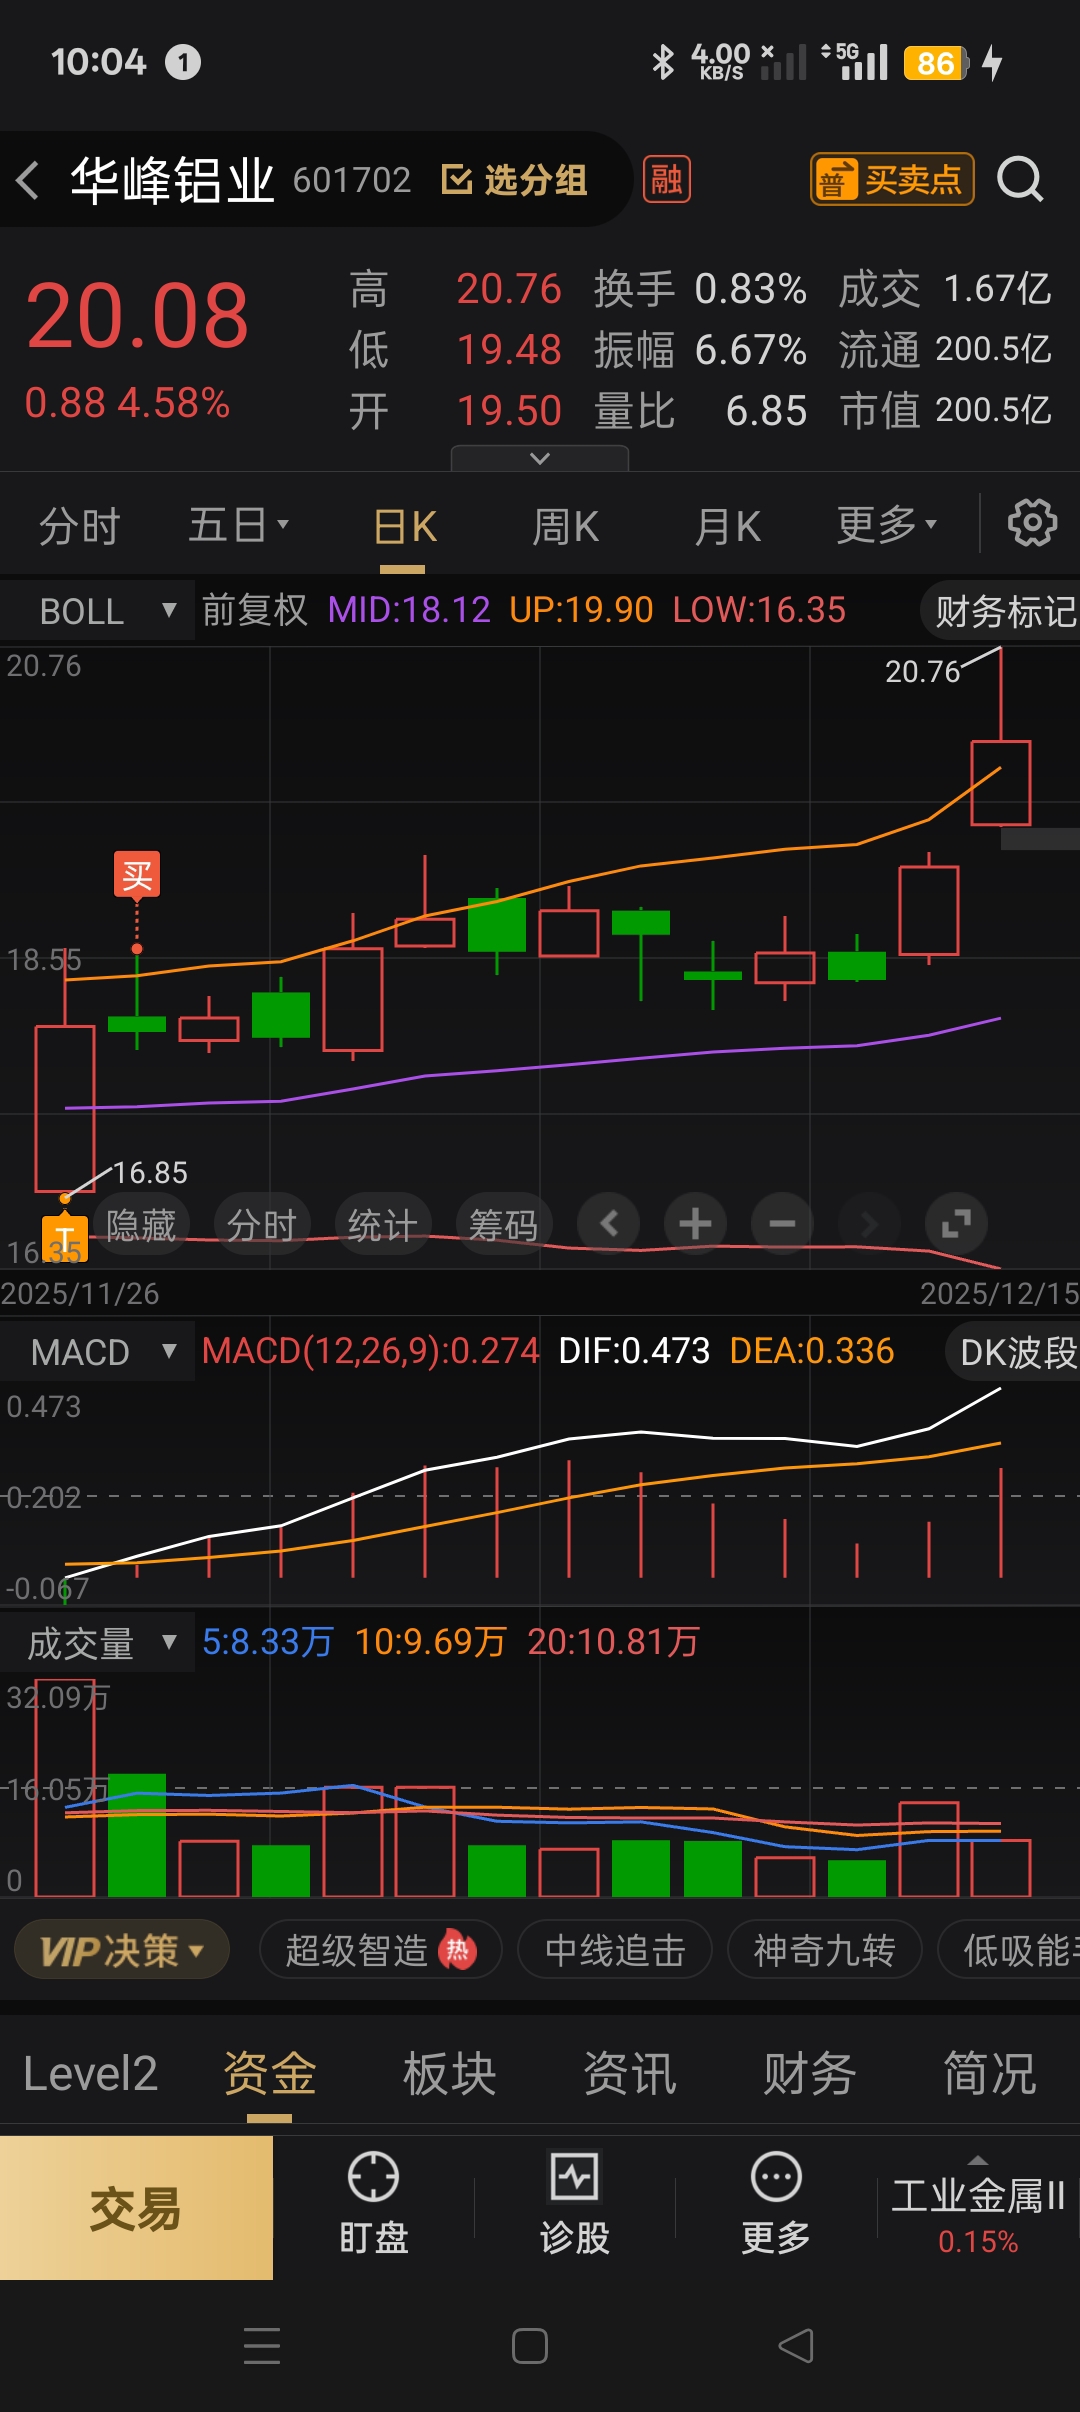Toggle DK波段 indicator
Image resolution: width=1080 pixels, height=2412 pixels.
tap(1014, 1352)
